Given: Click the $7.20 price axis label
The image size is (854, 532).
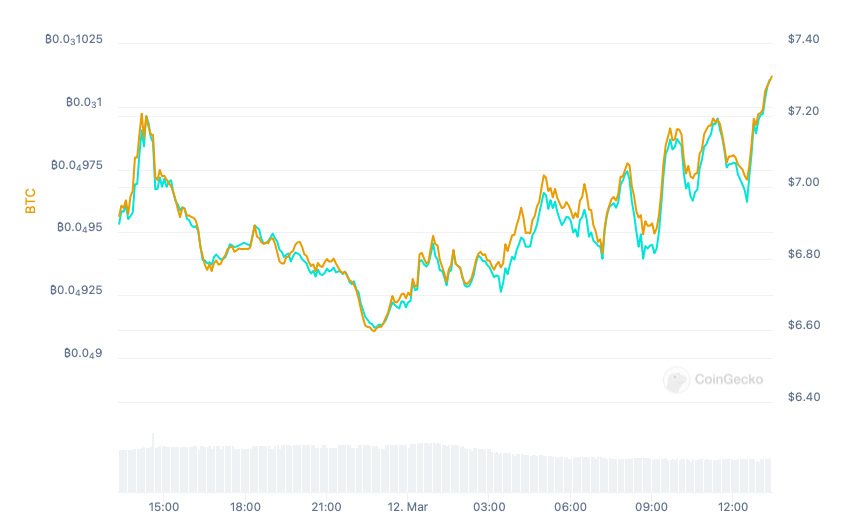Looking at the screenshot, I should point(804,111).
